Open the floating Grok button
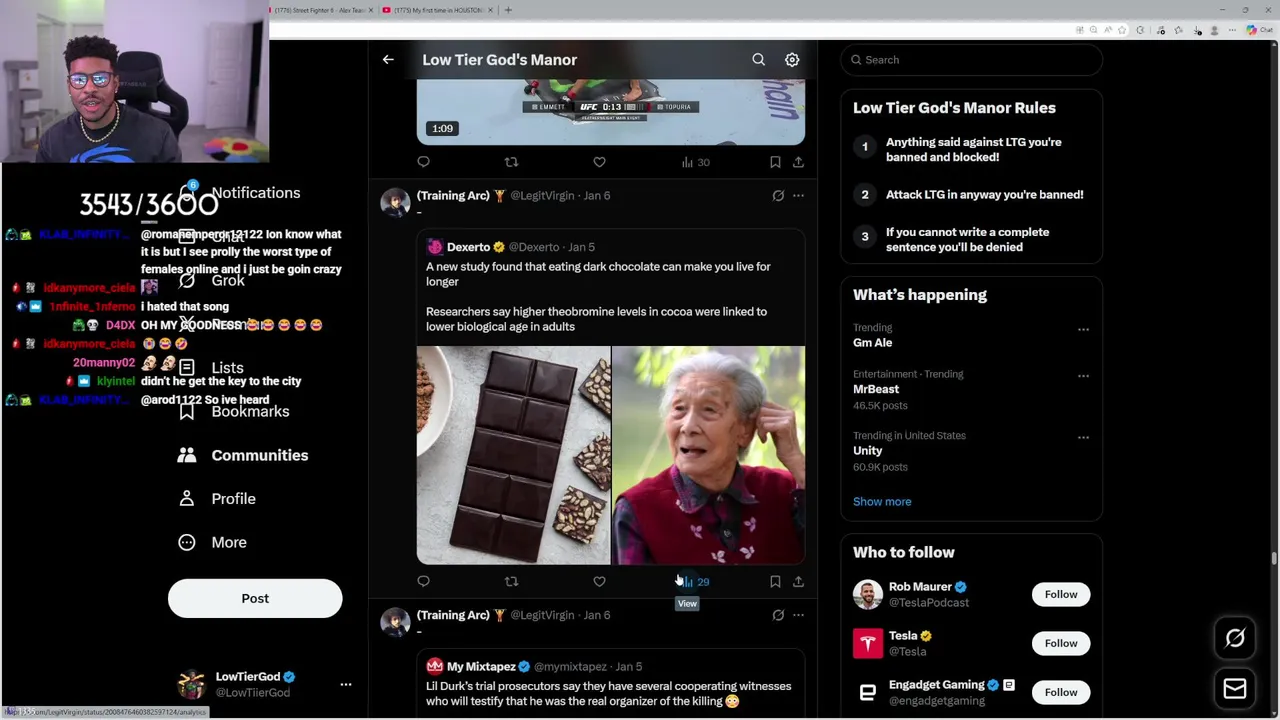This screenshot has height=720, width=1280. pyautogui.click(x=1235, y=638)
